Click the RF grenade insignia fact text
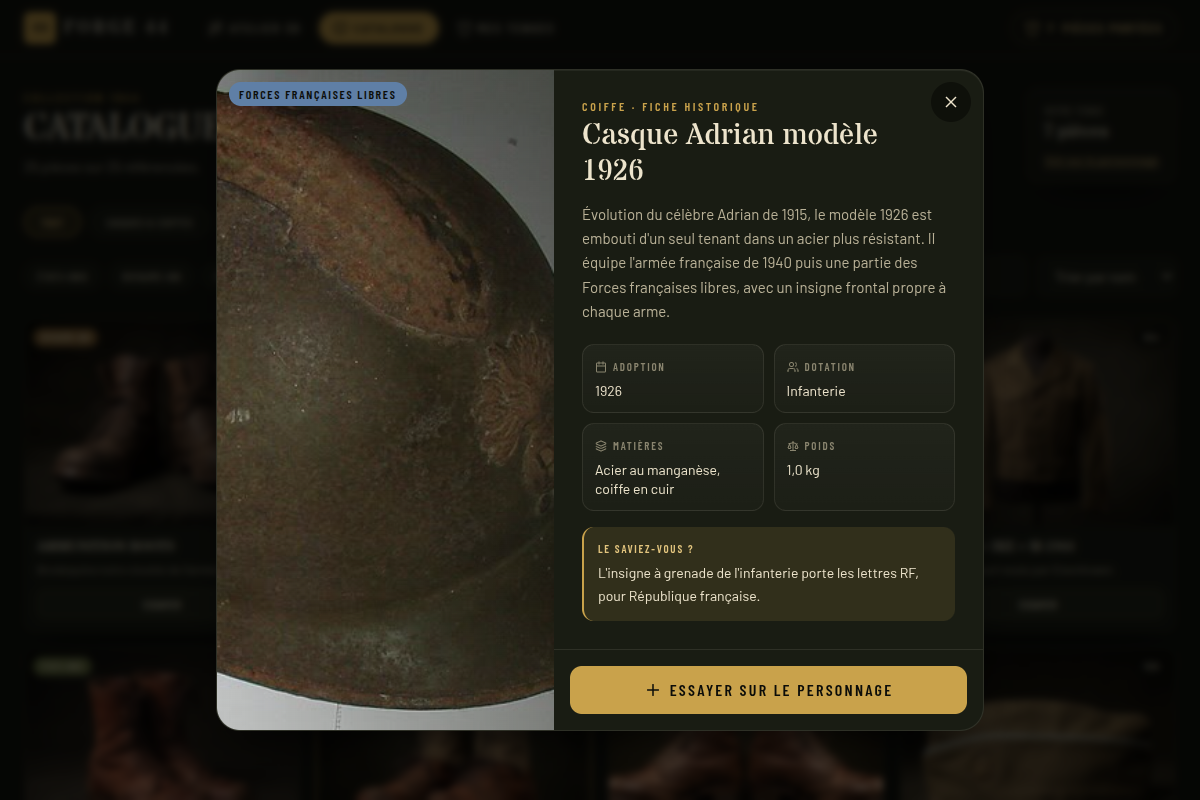Screen dimensions: 1200x800 (x=758, y=585)
